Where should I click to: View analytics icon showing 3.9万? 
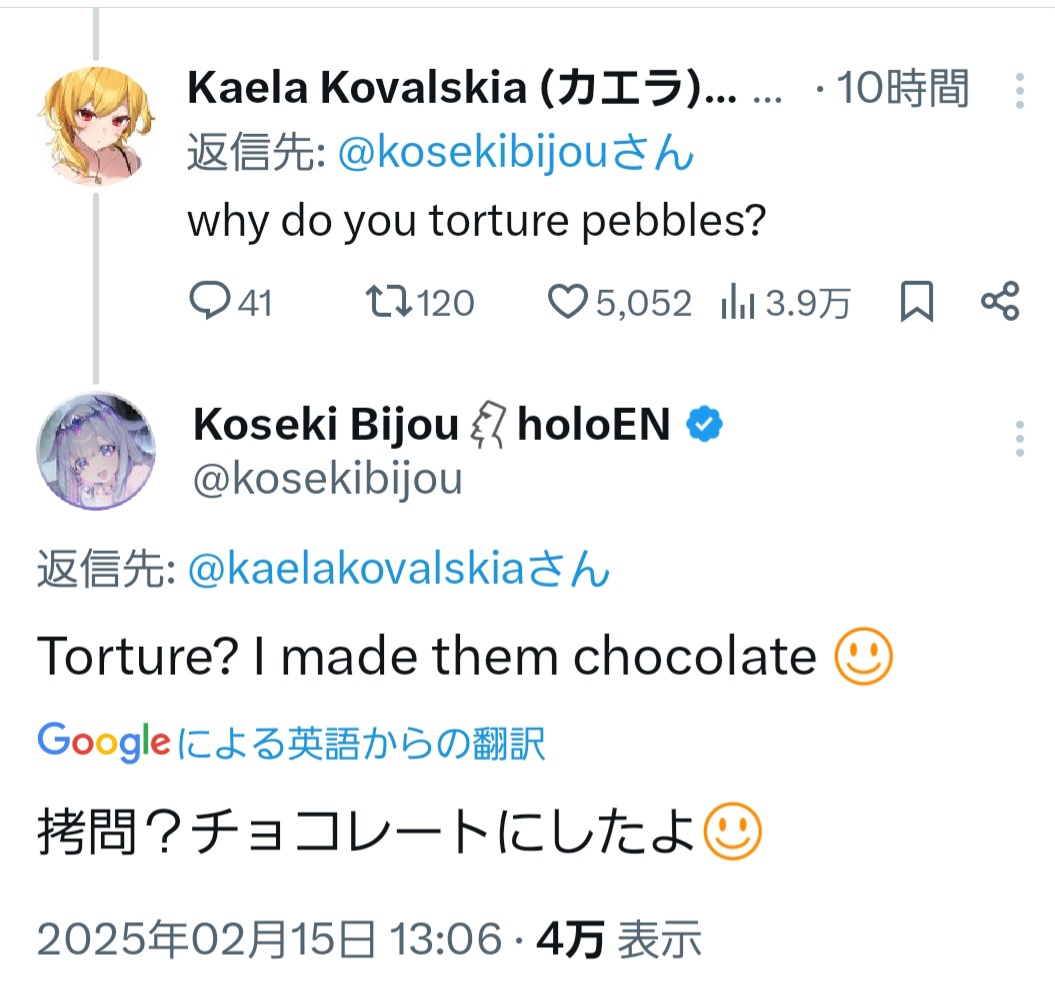pyautogui.click(x=736, y=303)
